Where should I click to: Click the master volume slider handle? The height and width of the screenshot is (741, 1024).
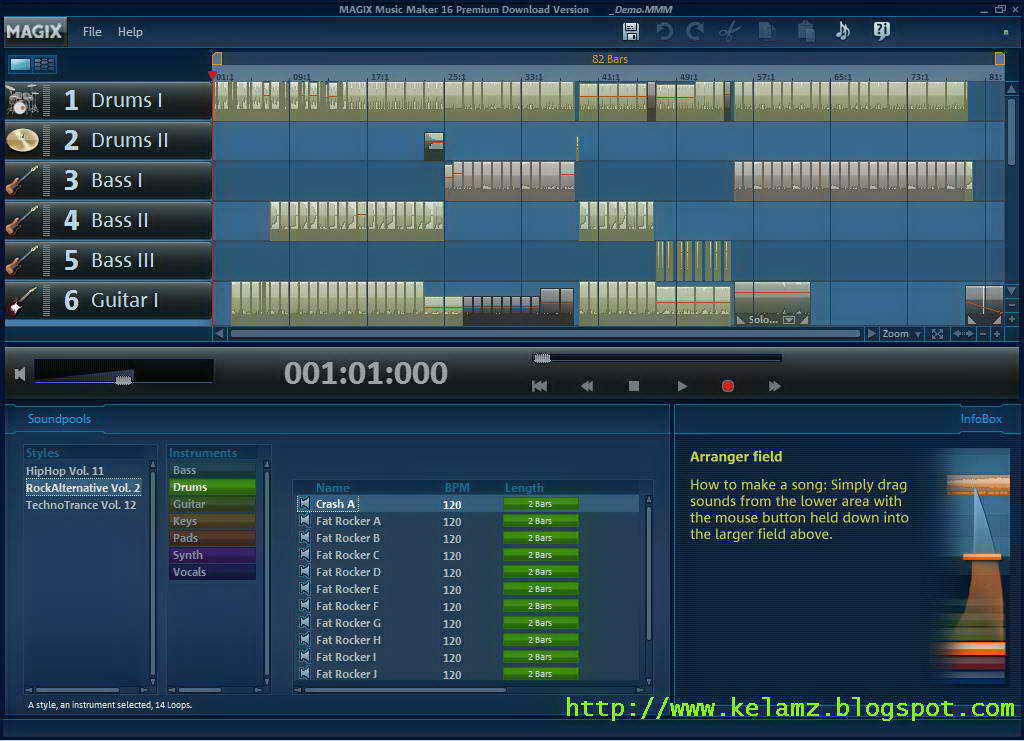pos(123,379)
